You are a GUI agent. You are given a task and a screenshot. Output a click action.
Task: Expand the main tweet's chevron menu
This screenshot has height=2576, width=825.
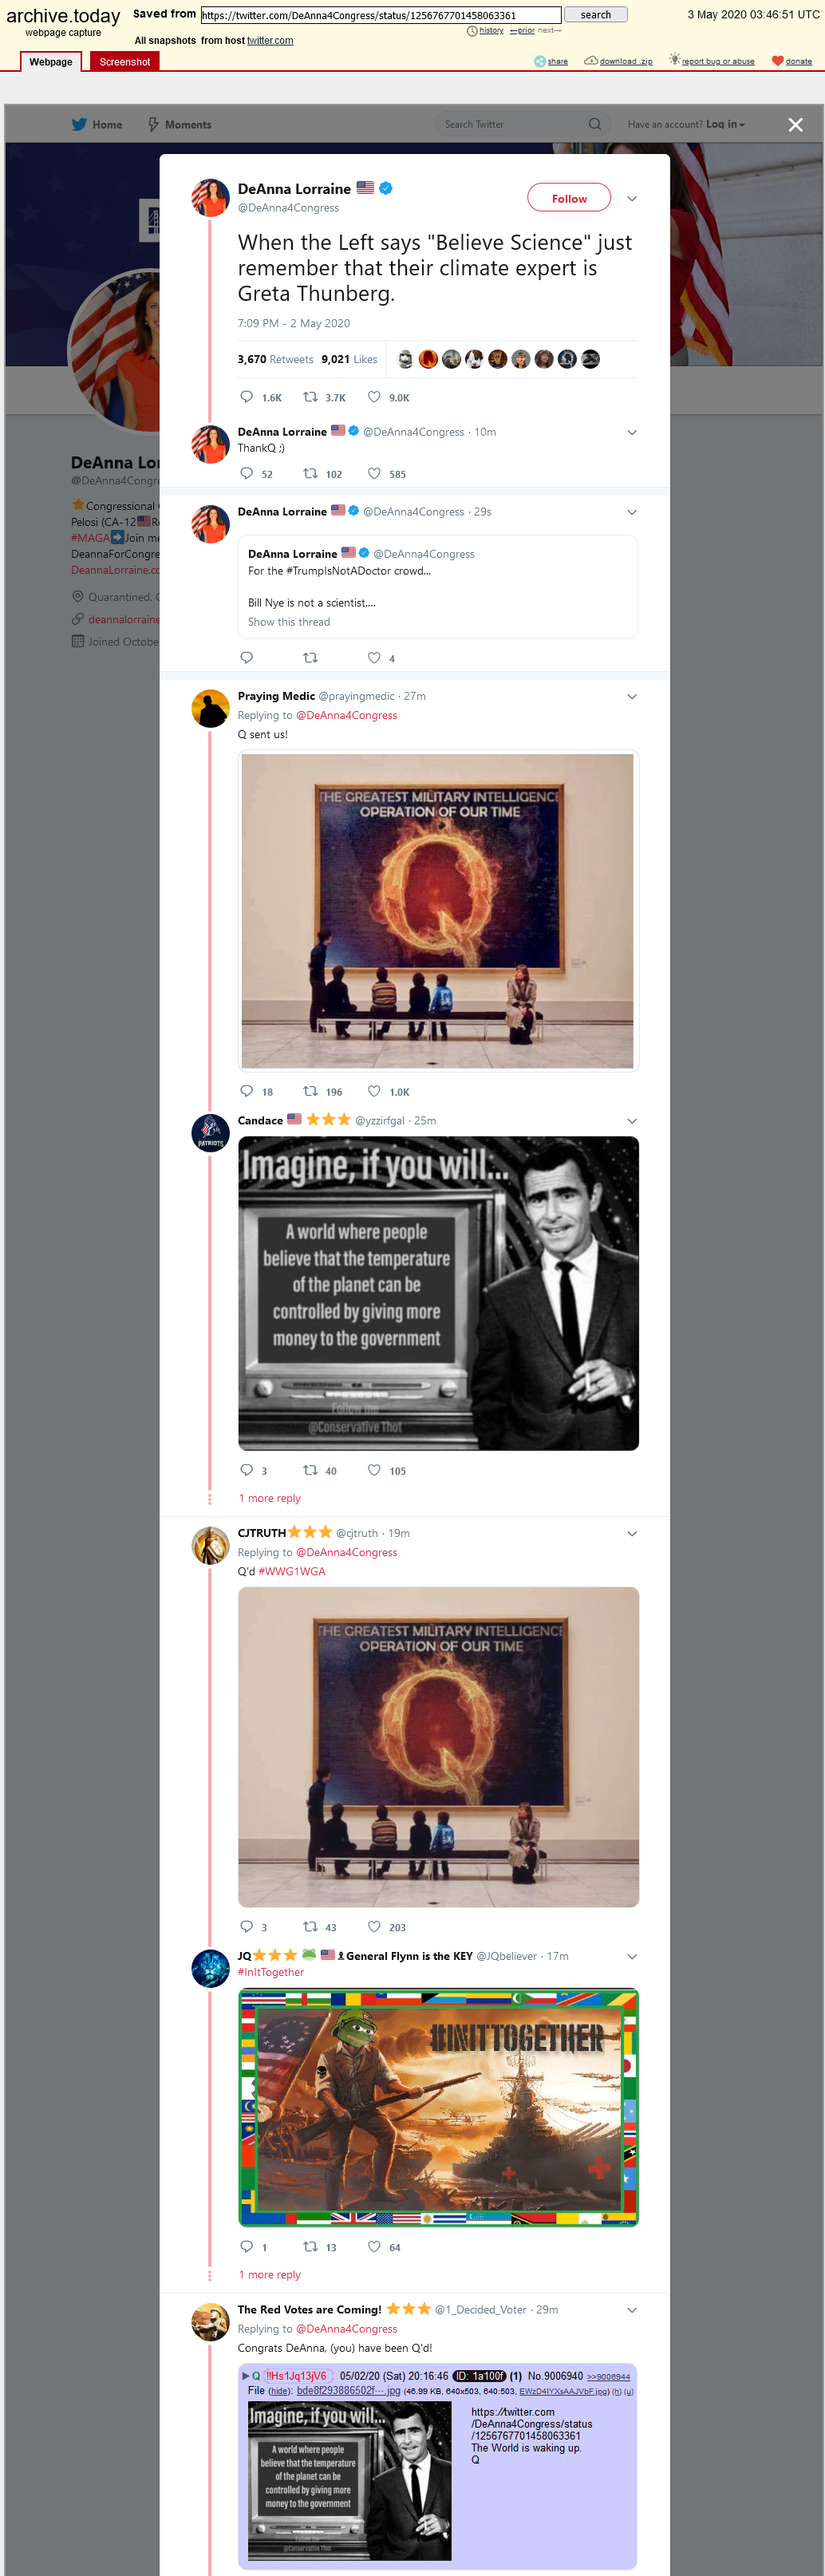tap(632, 198)
